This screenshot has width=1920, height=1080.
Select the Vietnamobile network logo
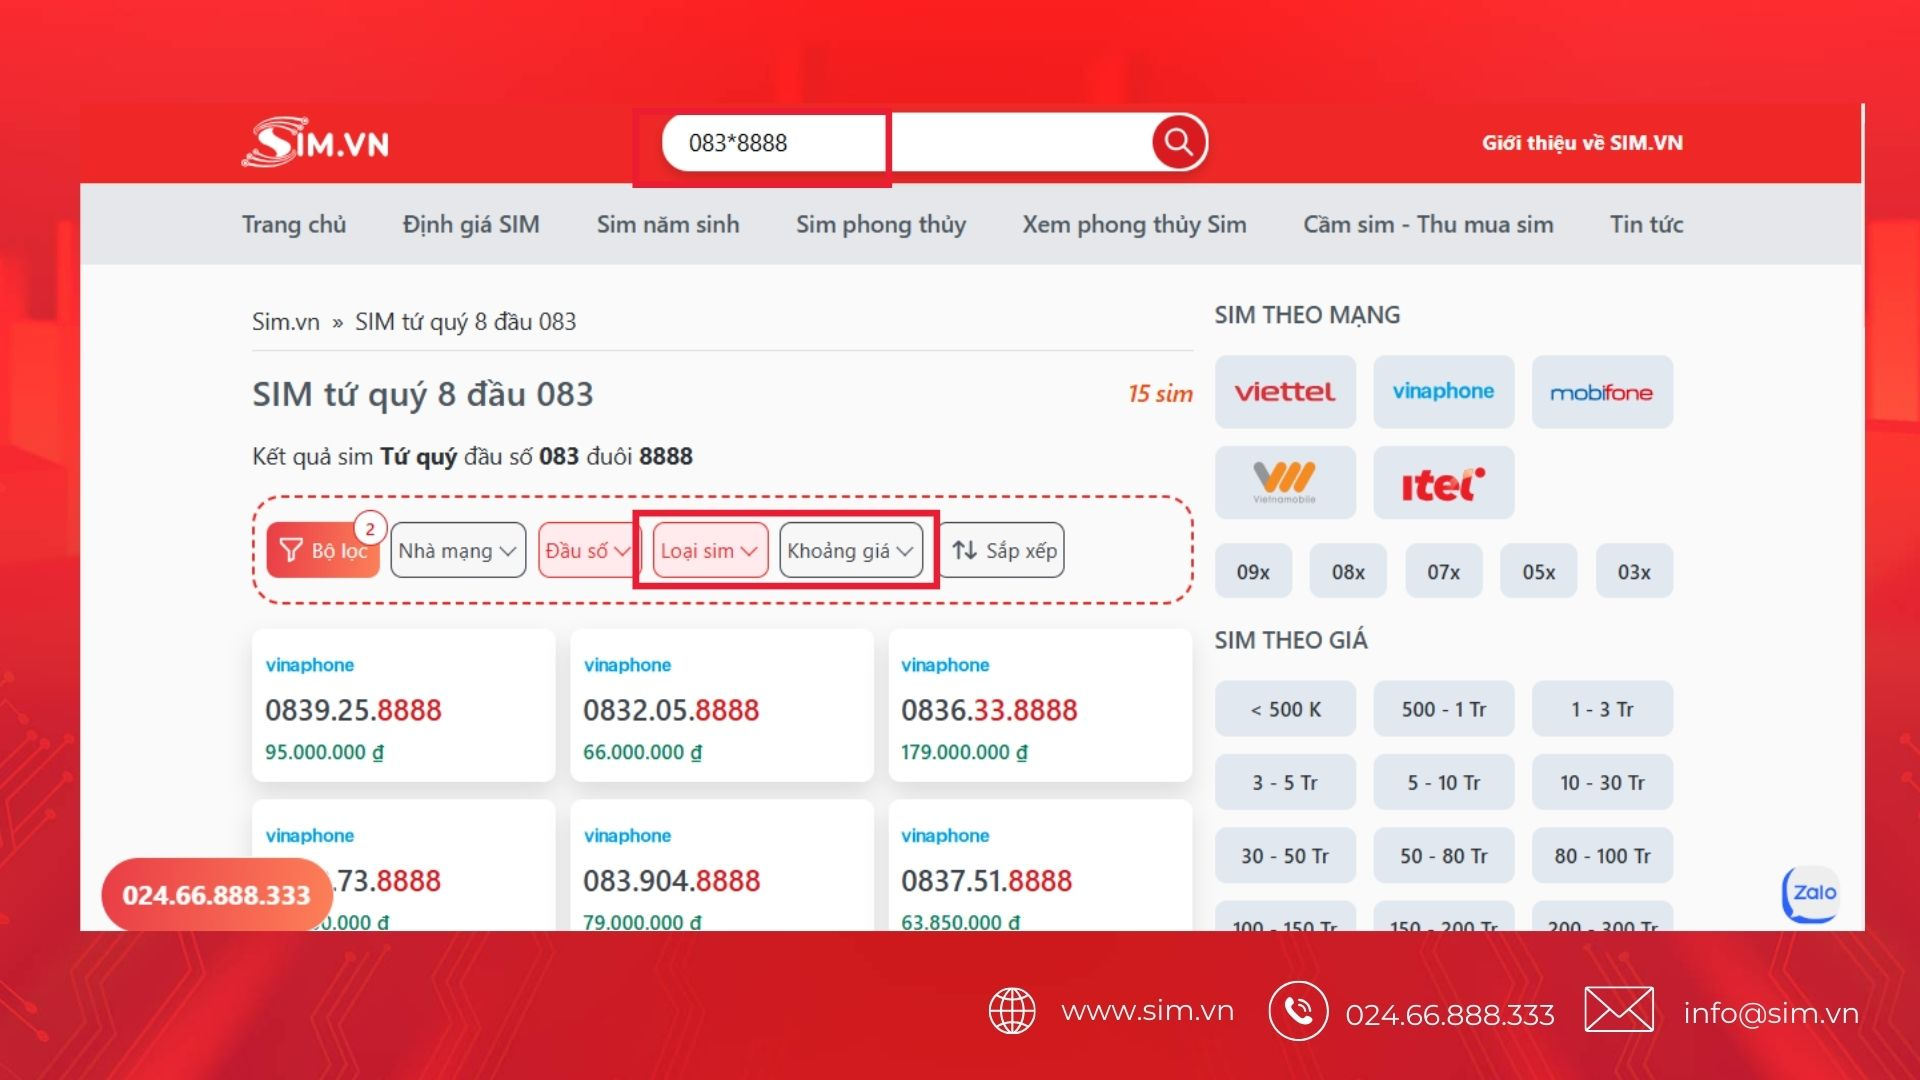coord(1285,483)
